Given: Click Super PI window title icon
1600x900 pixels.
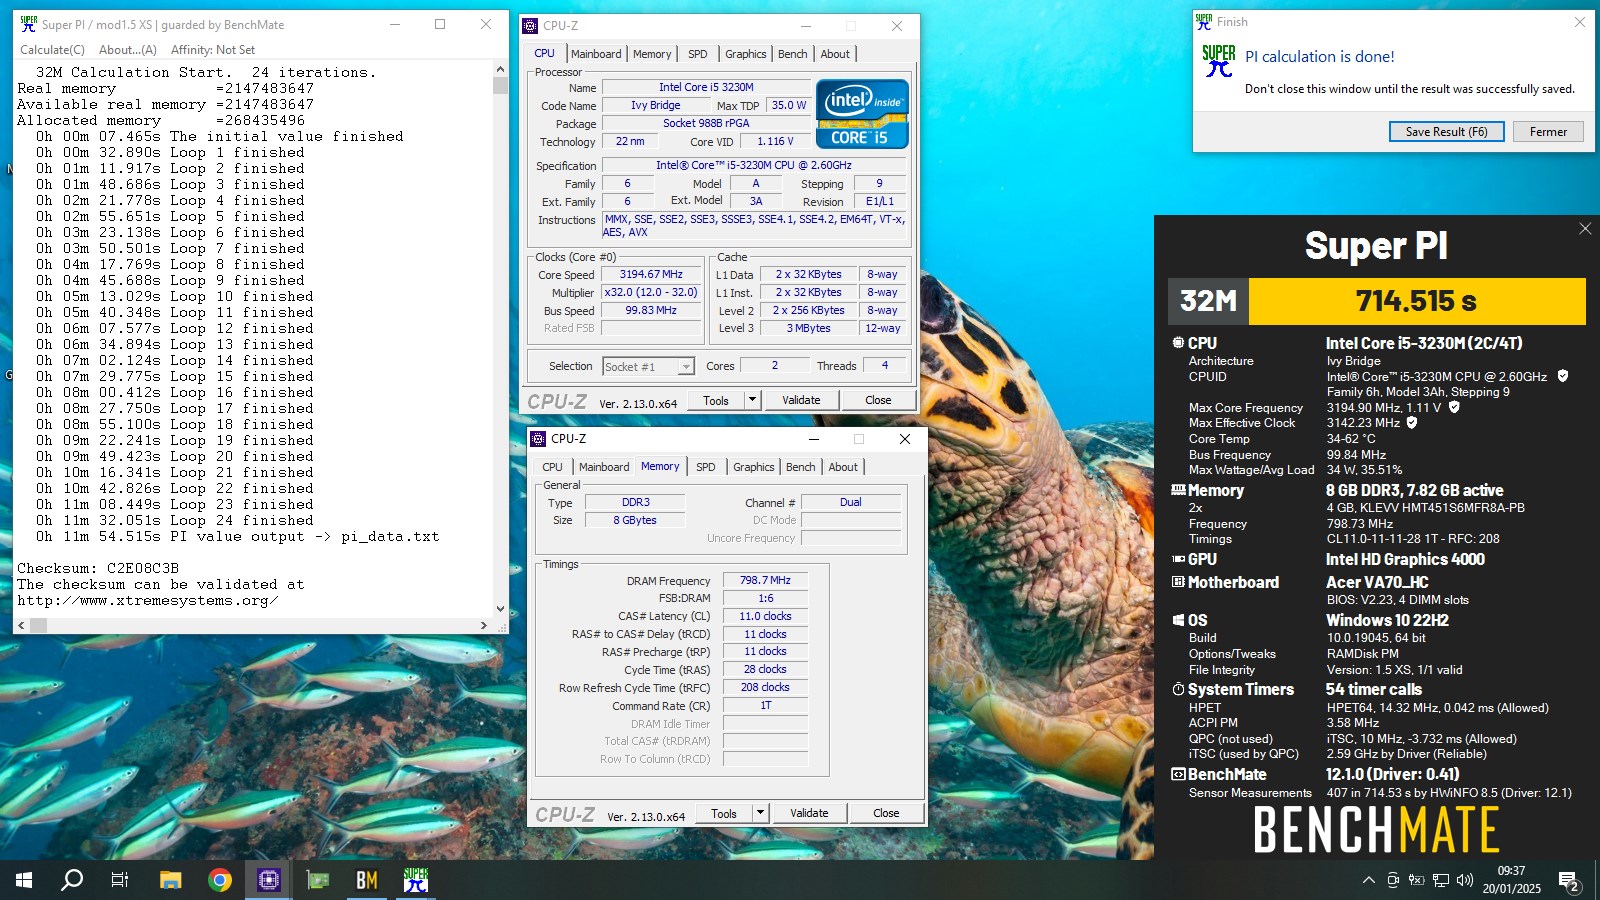Looking at the screenshot, I should (29, 24).
